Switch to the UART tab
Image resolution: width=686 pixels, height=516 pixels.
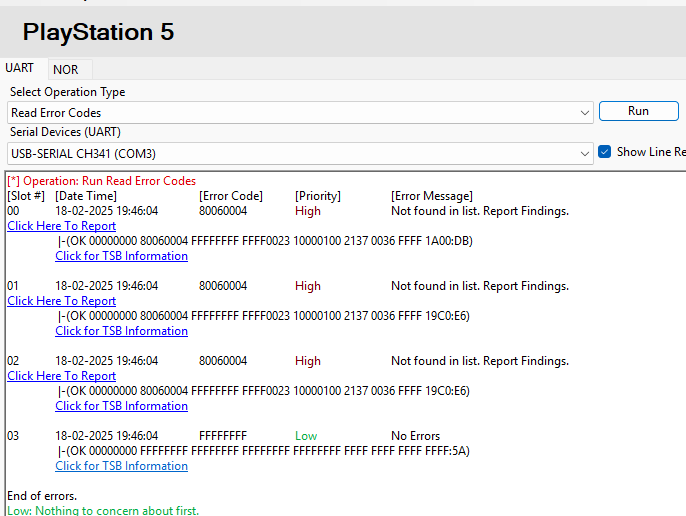coord(19,68)
